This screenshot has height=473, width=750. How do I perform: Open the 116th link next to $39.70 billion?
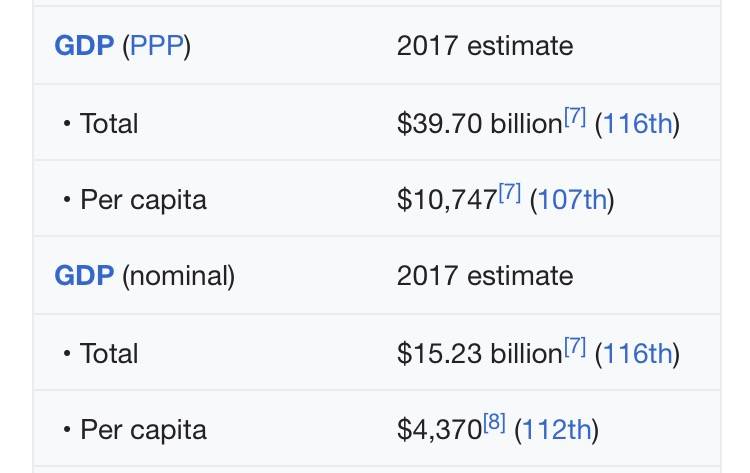637,124
